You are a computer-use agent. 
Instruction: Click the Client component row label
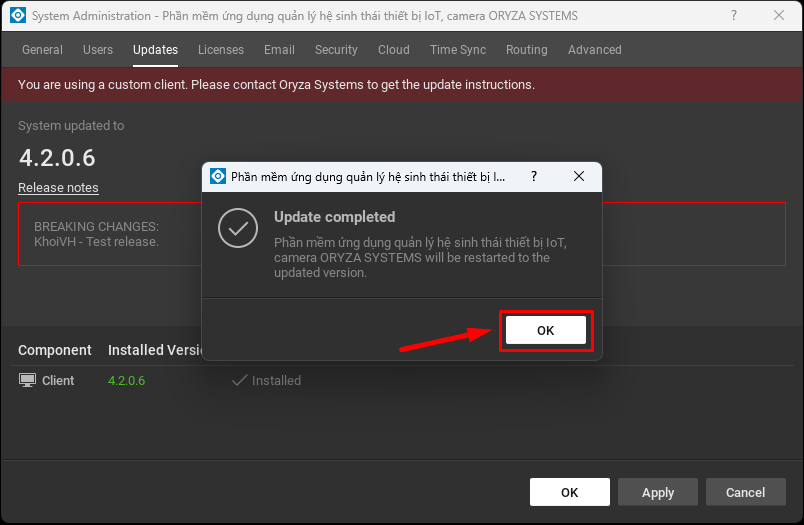pos(58,380)
